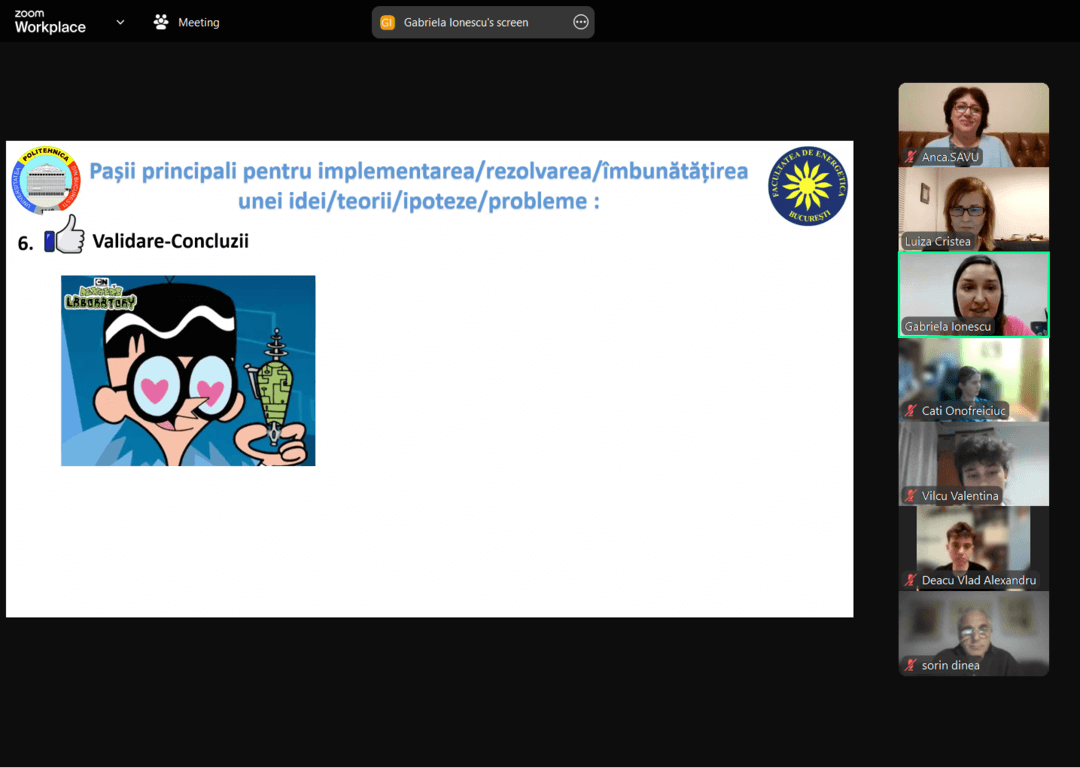The width and height of the screenshot is (1080, 768).
Task: Open more options ellipsis for shared screen
Action: 581,22
